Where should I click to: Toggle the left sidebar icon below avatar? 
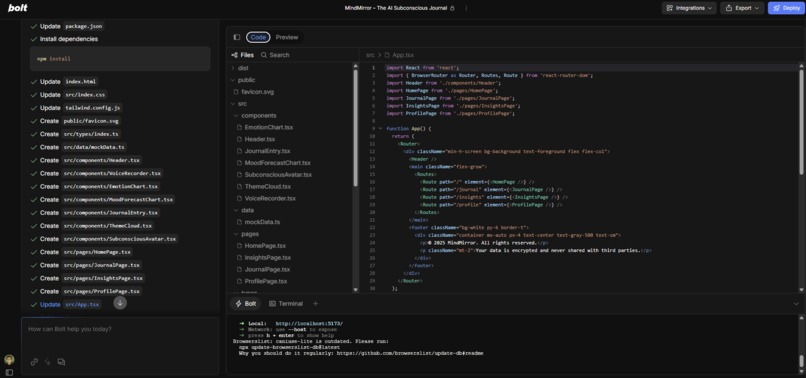tap(9, 372)
